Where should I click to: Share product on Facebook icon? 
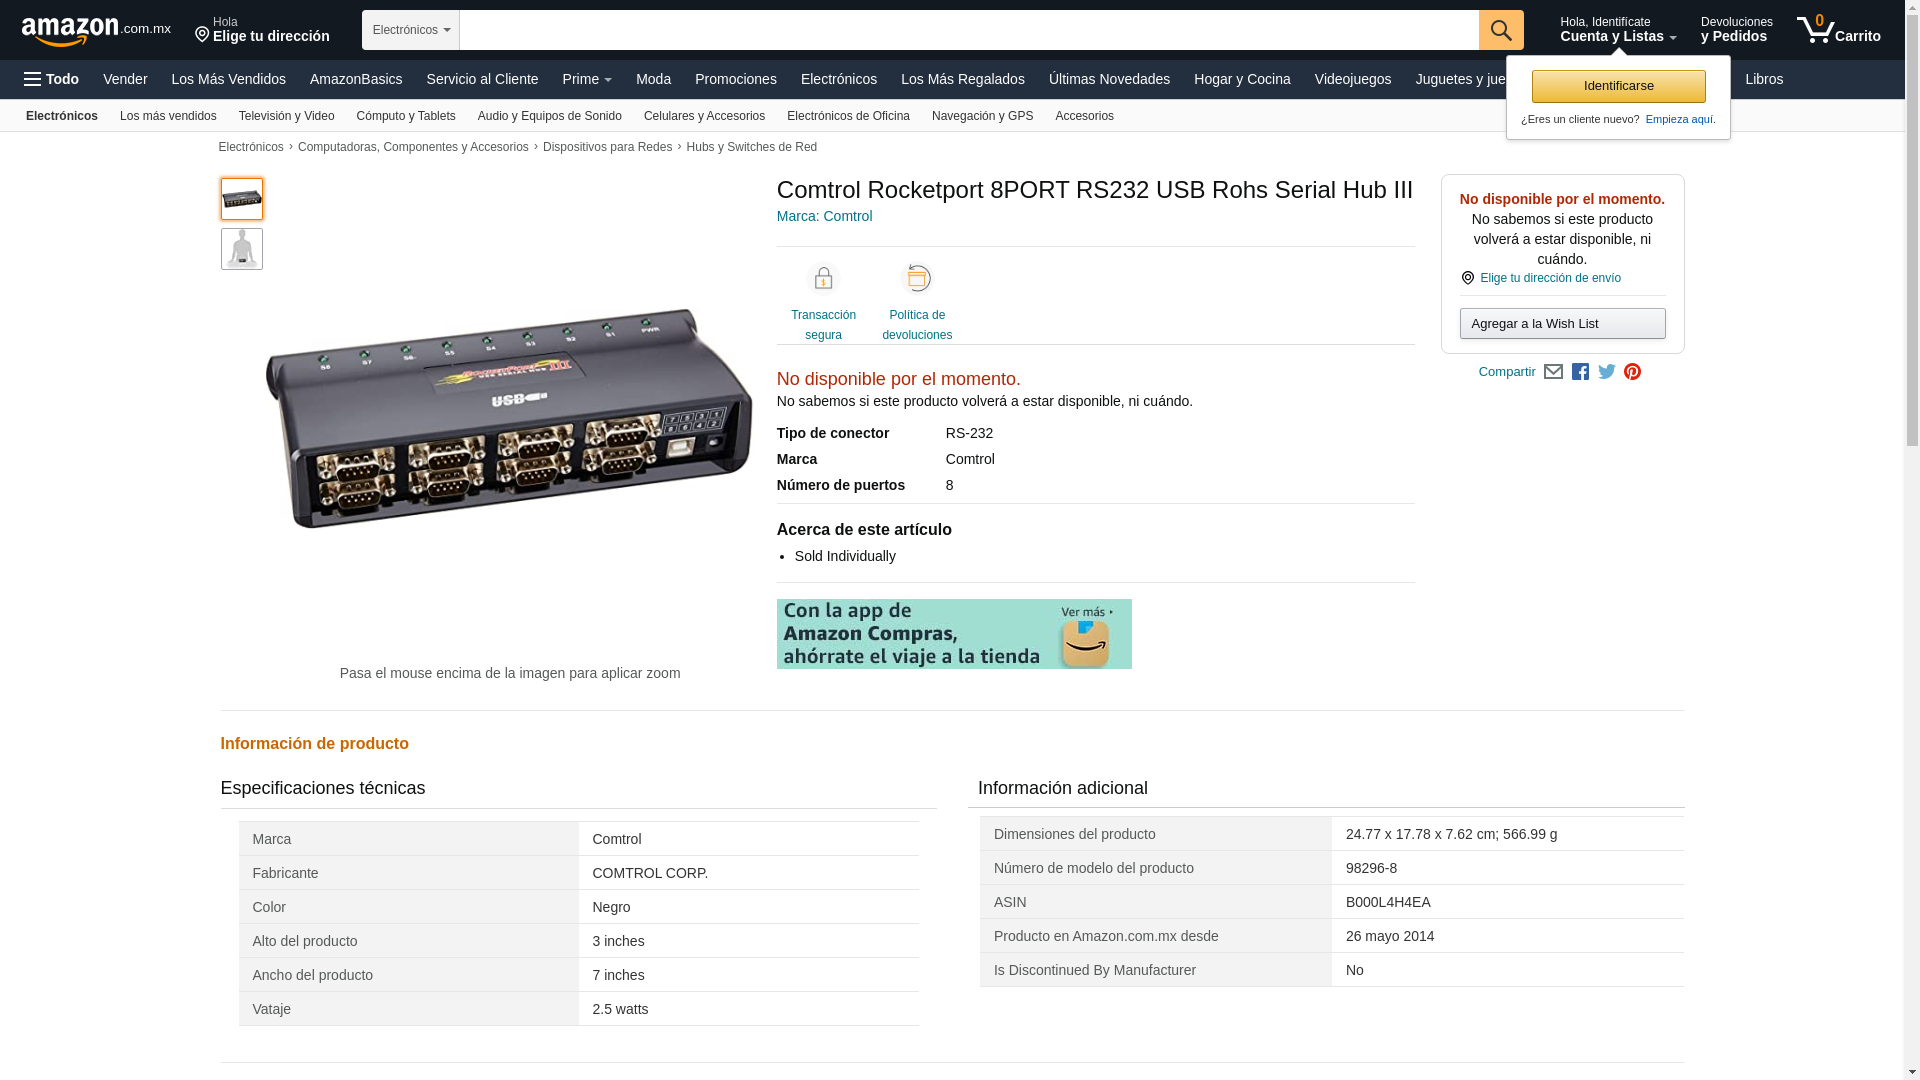tap(1580, 372)
